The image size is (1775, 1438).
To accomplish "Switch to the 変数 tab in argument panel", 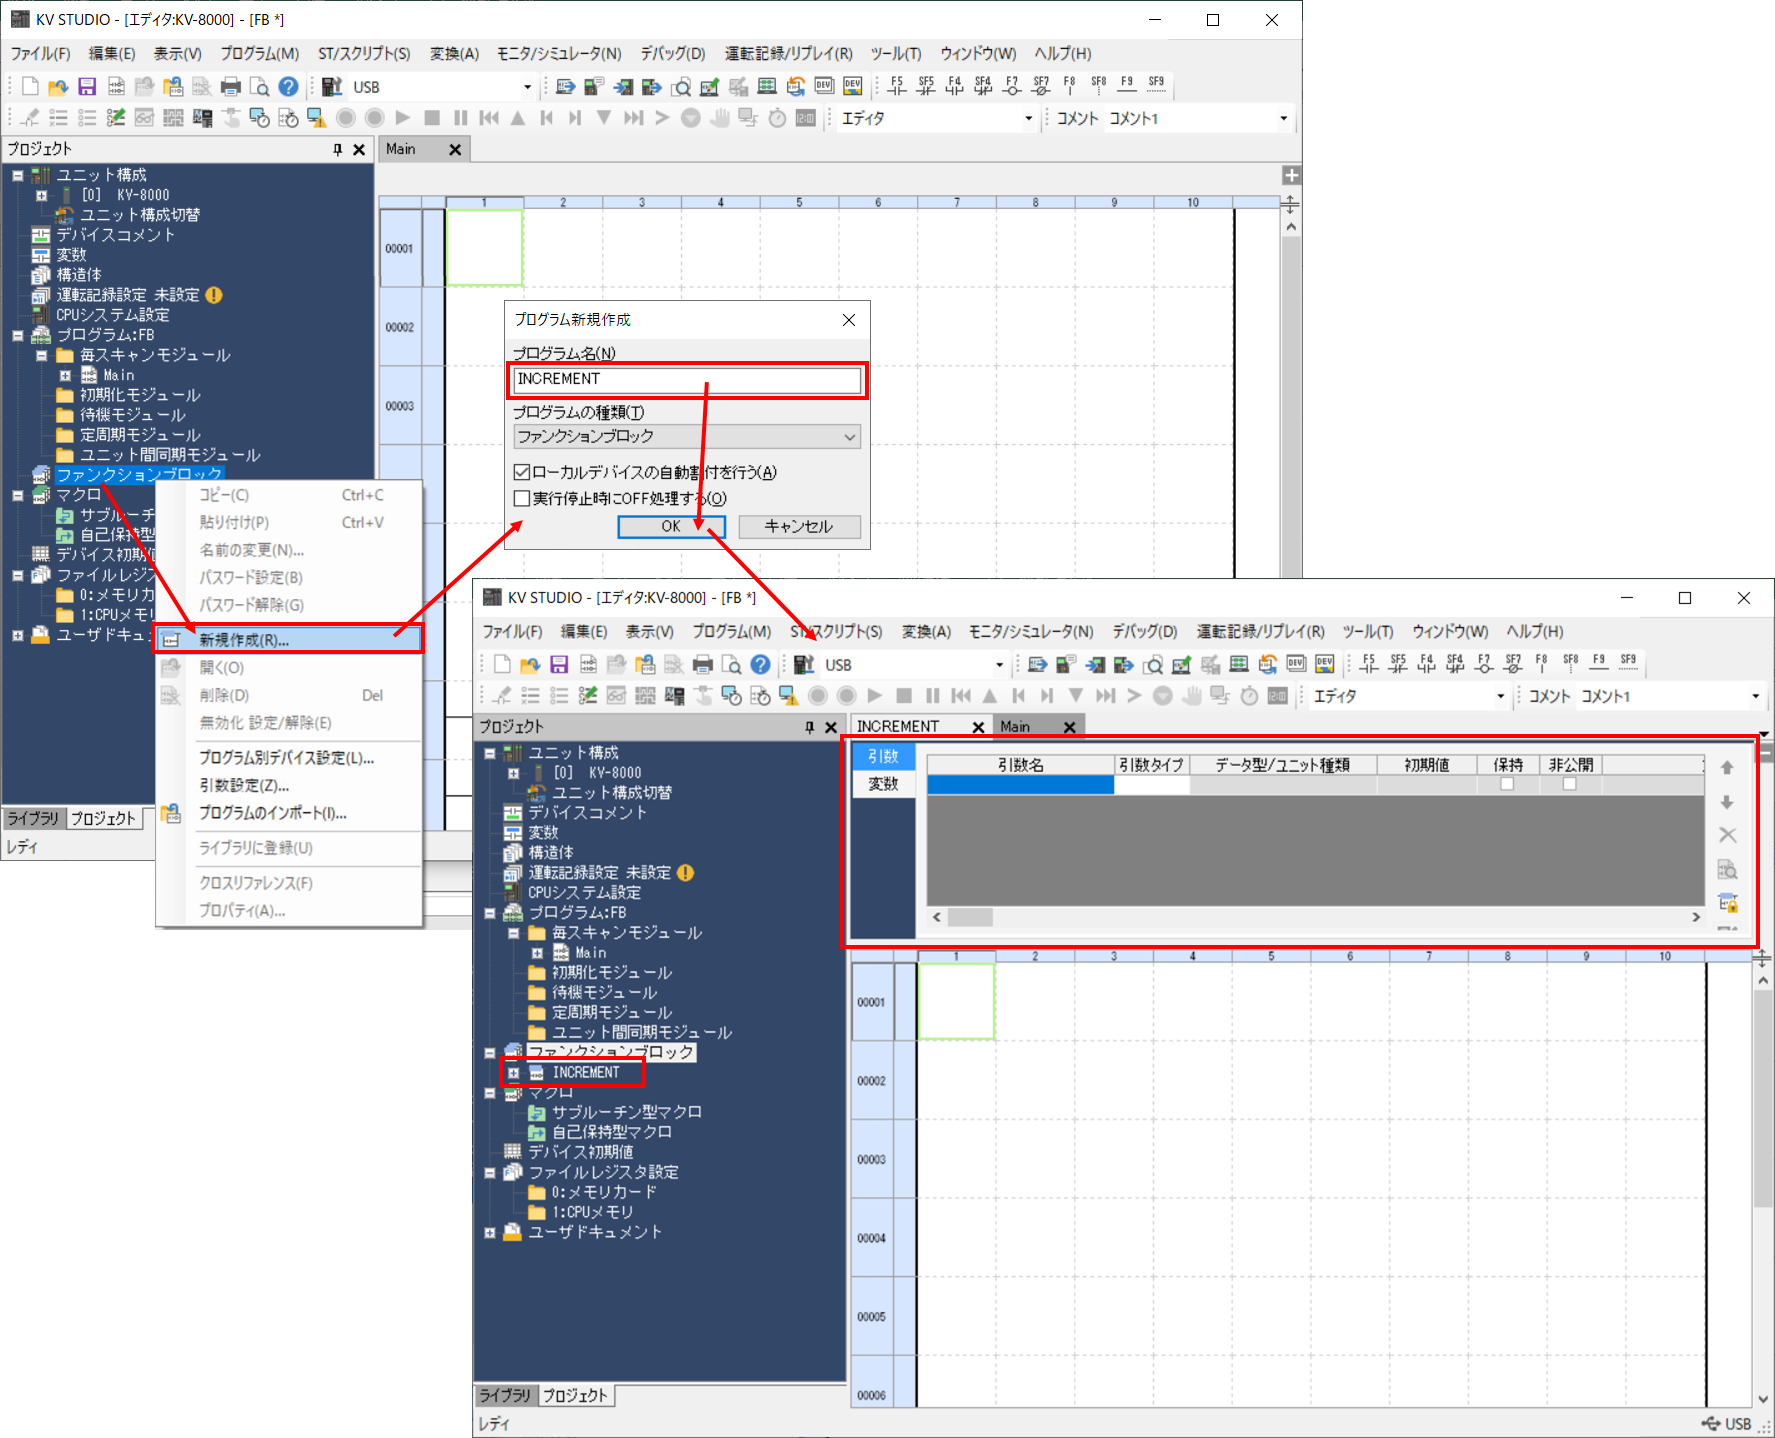I will 883,784.
